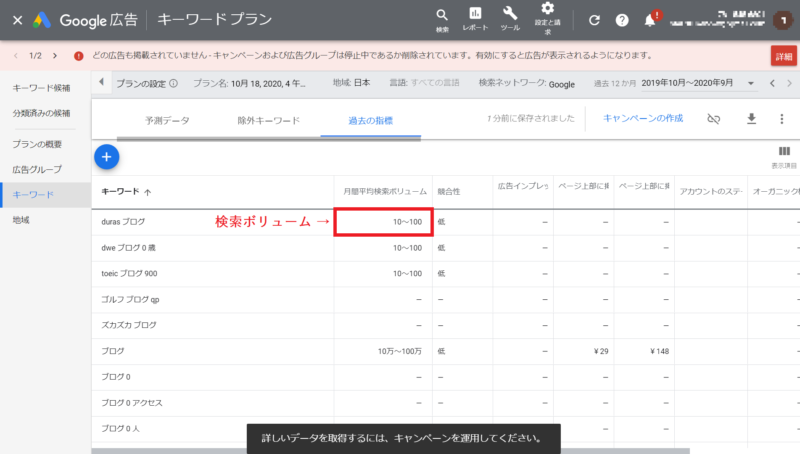Click キャンペーンの作成 link
Viewport: 800px width, 454px height.
click(x=643, y=118)
